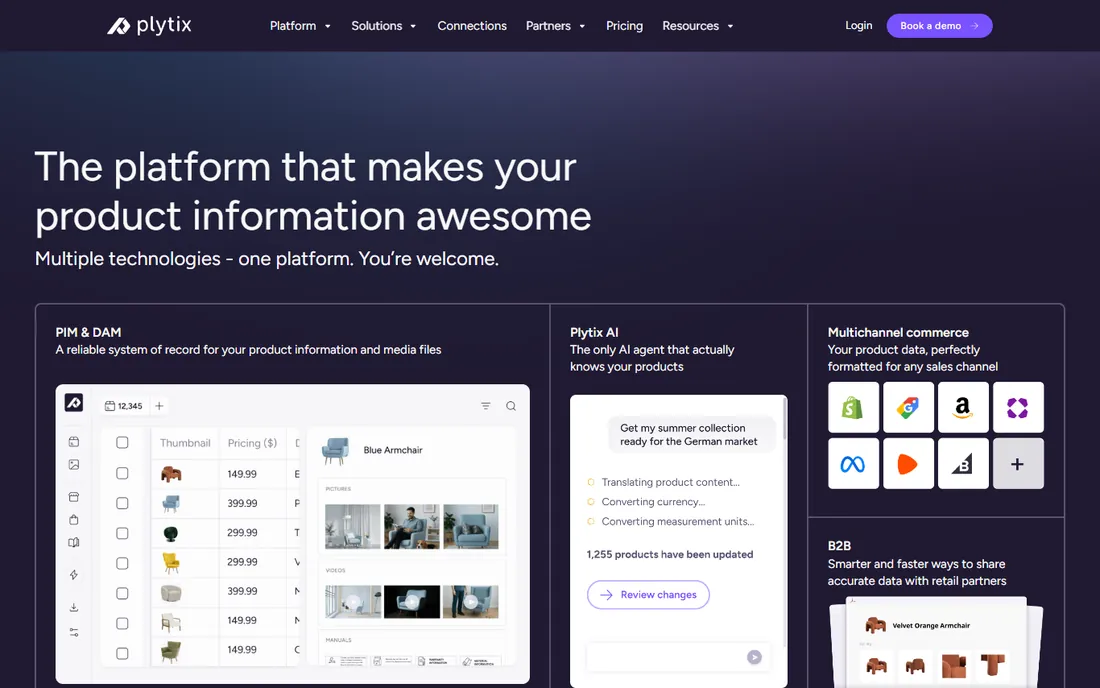Click the calendar icon on the 12,345 tab

pos(109,406)
